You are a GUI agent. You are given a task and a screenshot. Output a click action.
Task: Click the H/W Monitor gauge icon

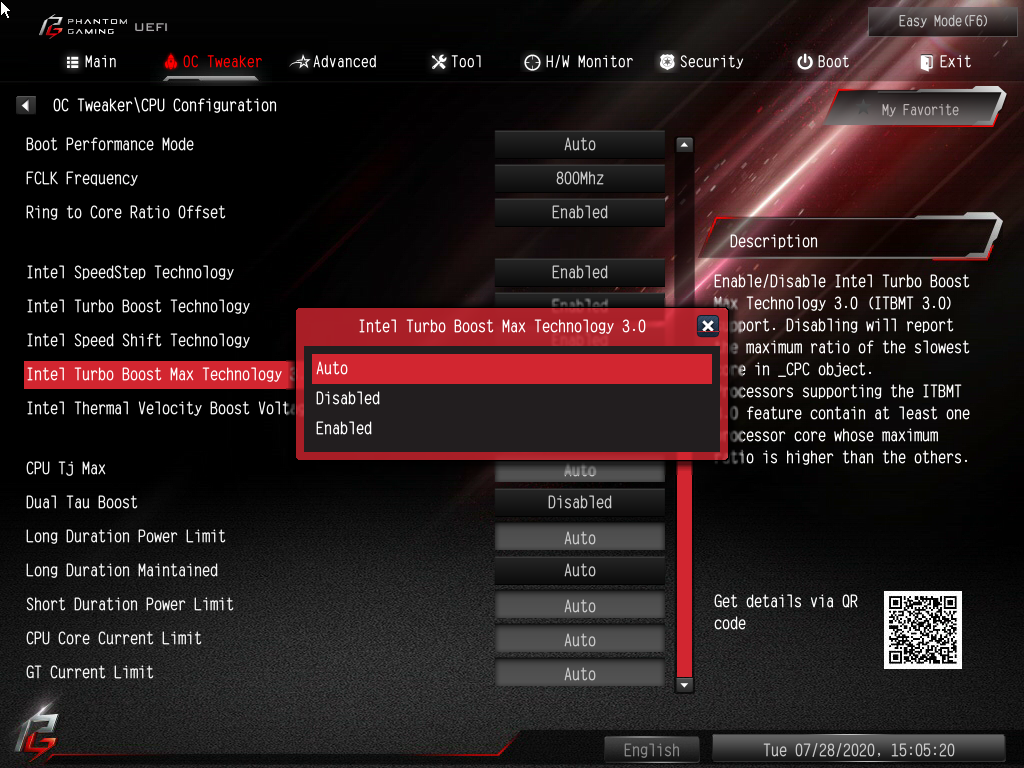[532, 62]
